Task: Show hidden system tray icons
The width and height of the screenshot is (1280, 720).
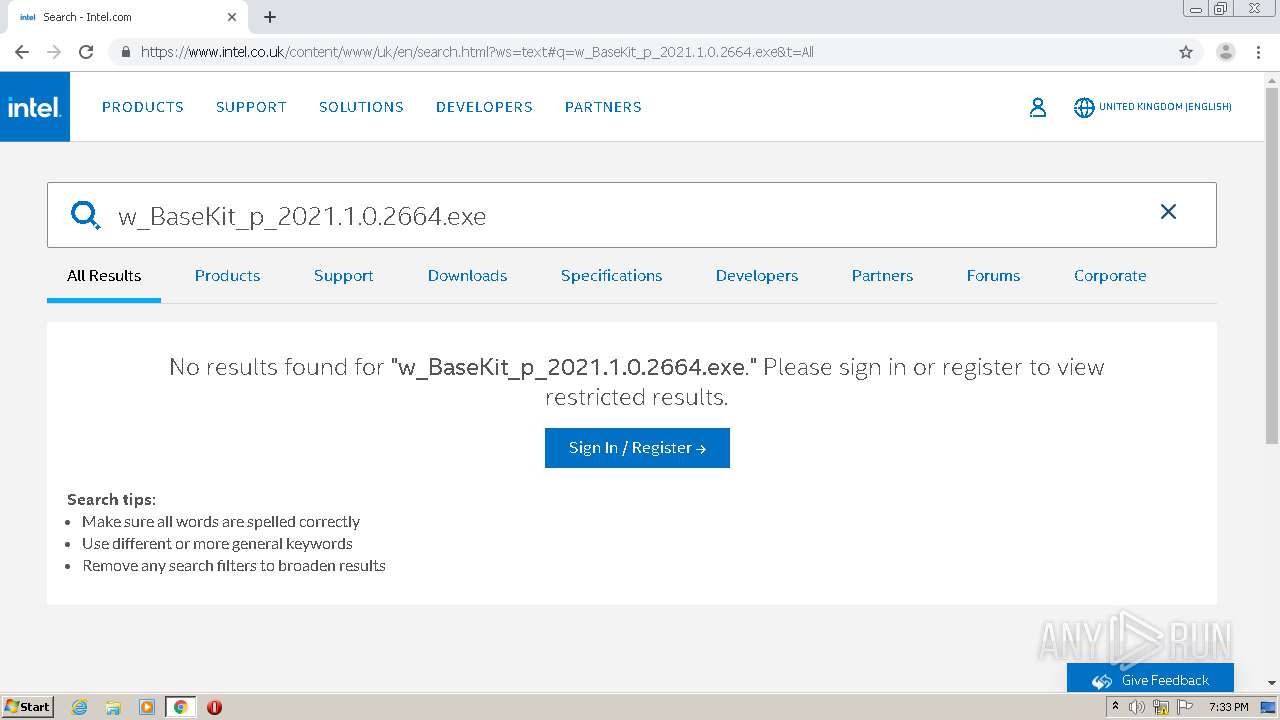Action: pyautogui.click(x=1115, y=707)
